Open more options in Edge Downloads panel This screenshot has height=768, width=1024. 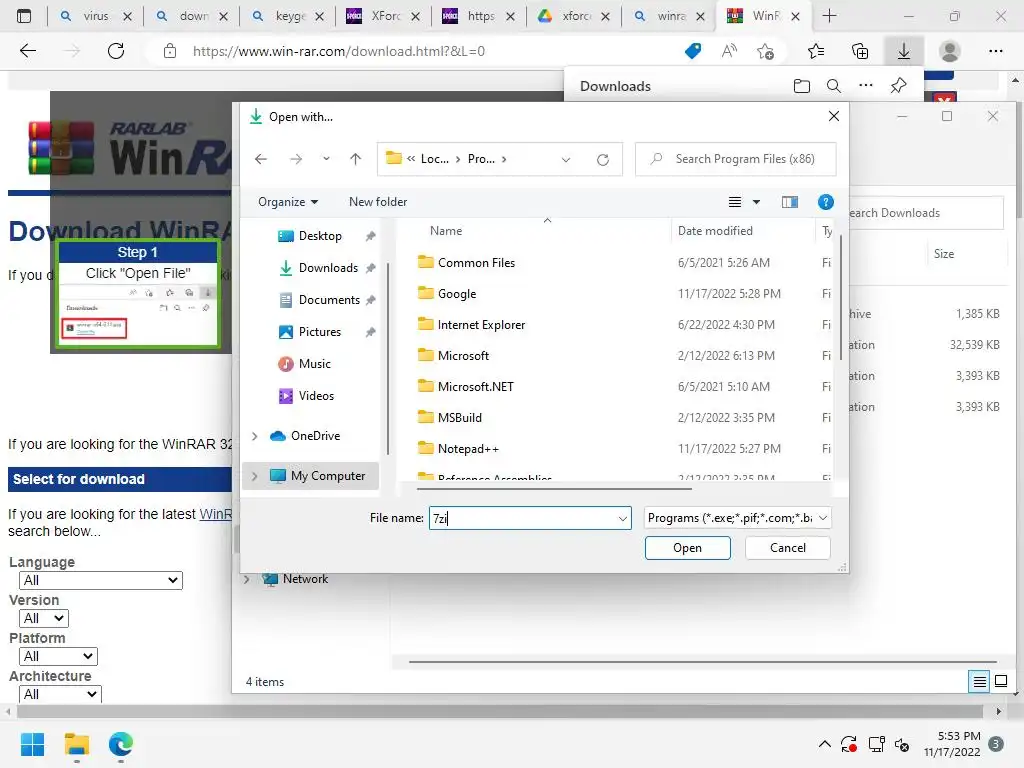click(866, 86)
